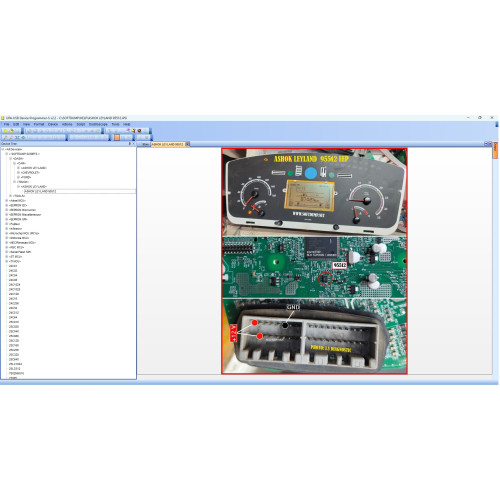Viewport: 500px width, 500px height.
Task: Select ASHOK LEYLAND 95512 tree entry
Action: (x=40, y=191)
